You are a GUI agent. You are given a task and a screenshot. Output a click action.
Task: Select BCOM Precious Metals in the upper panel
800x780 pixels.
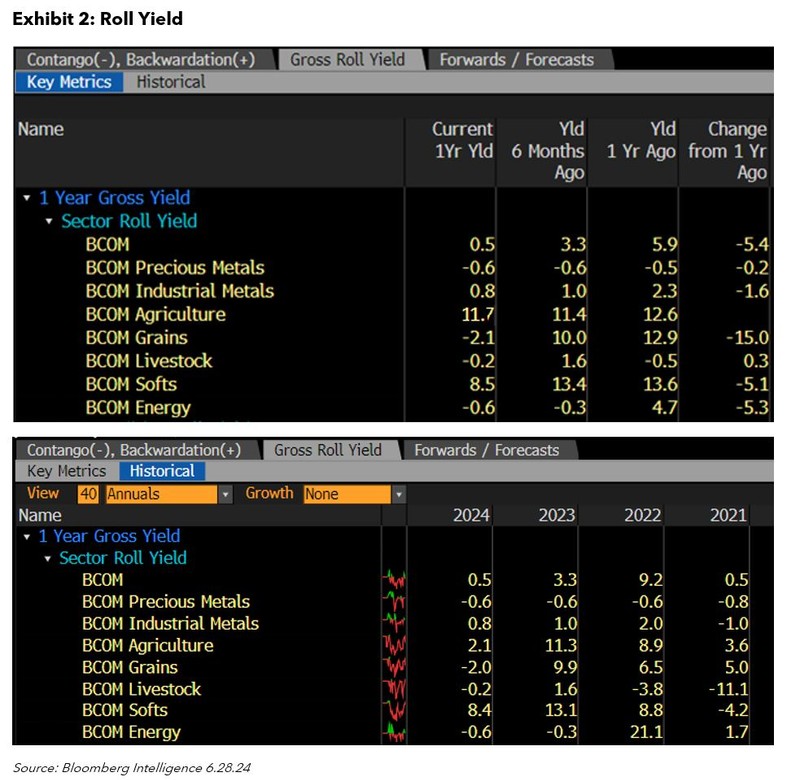[175, 268]
